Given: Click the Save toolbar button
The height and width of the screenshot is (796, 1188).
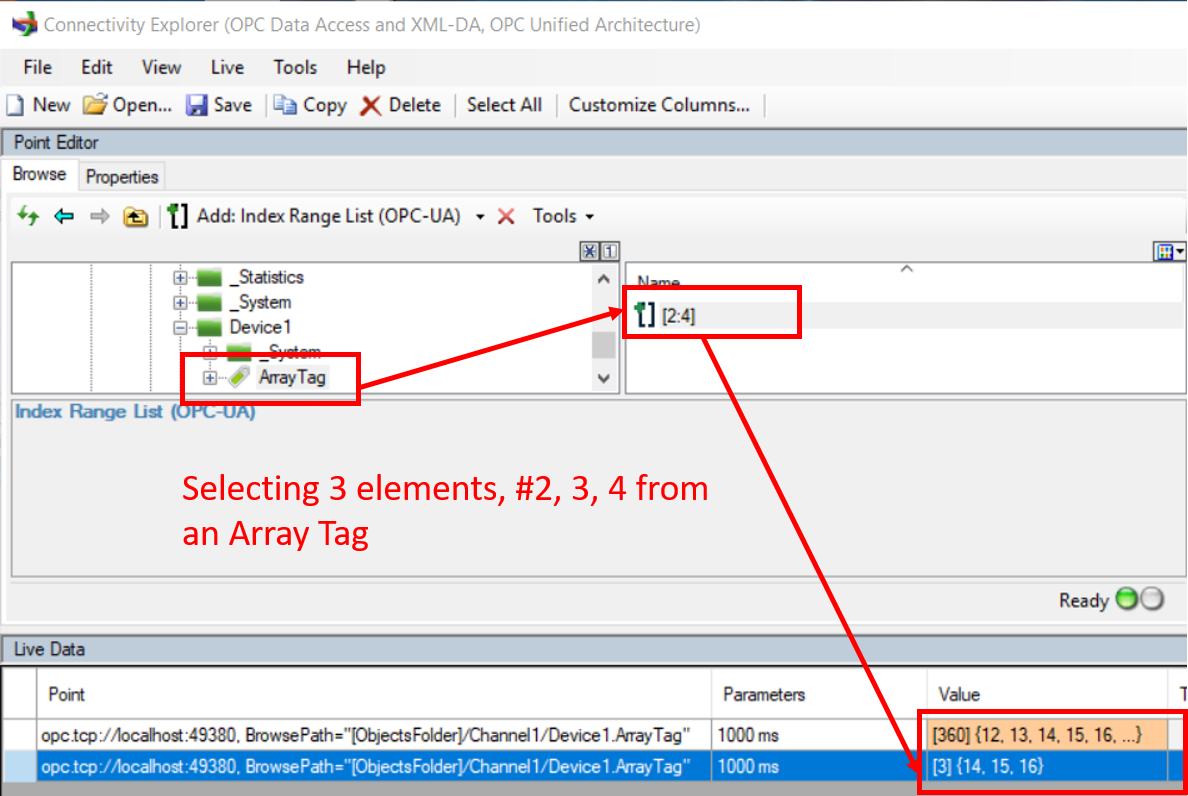Looking at the screenshot, I should [219, 105].
